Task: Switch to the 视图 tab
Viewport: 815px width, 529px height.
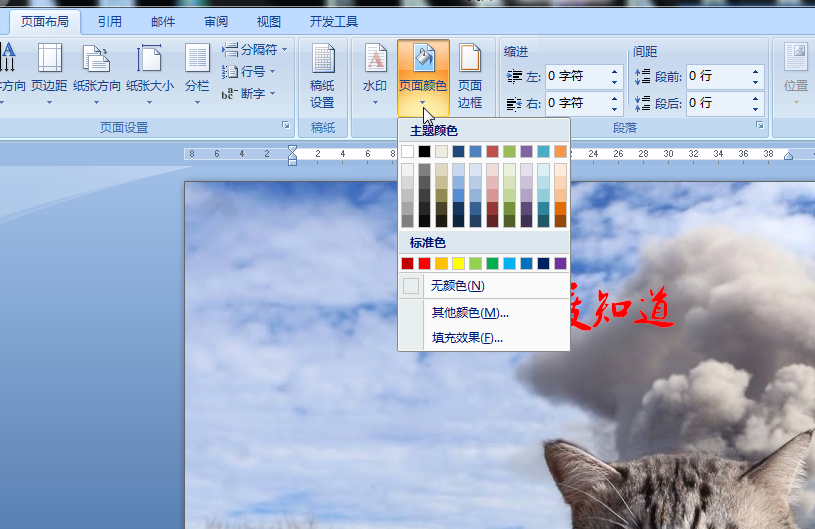Action: tap(269, 22)
